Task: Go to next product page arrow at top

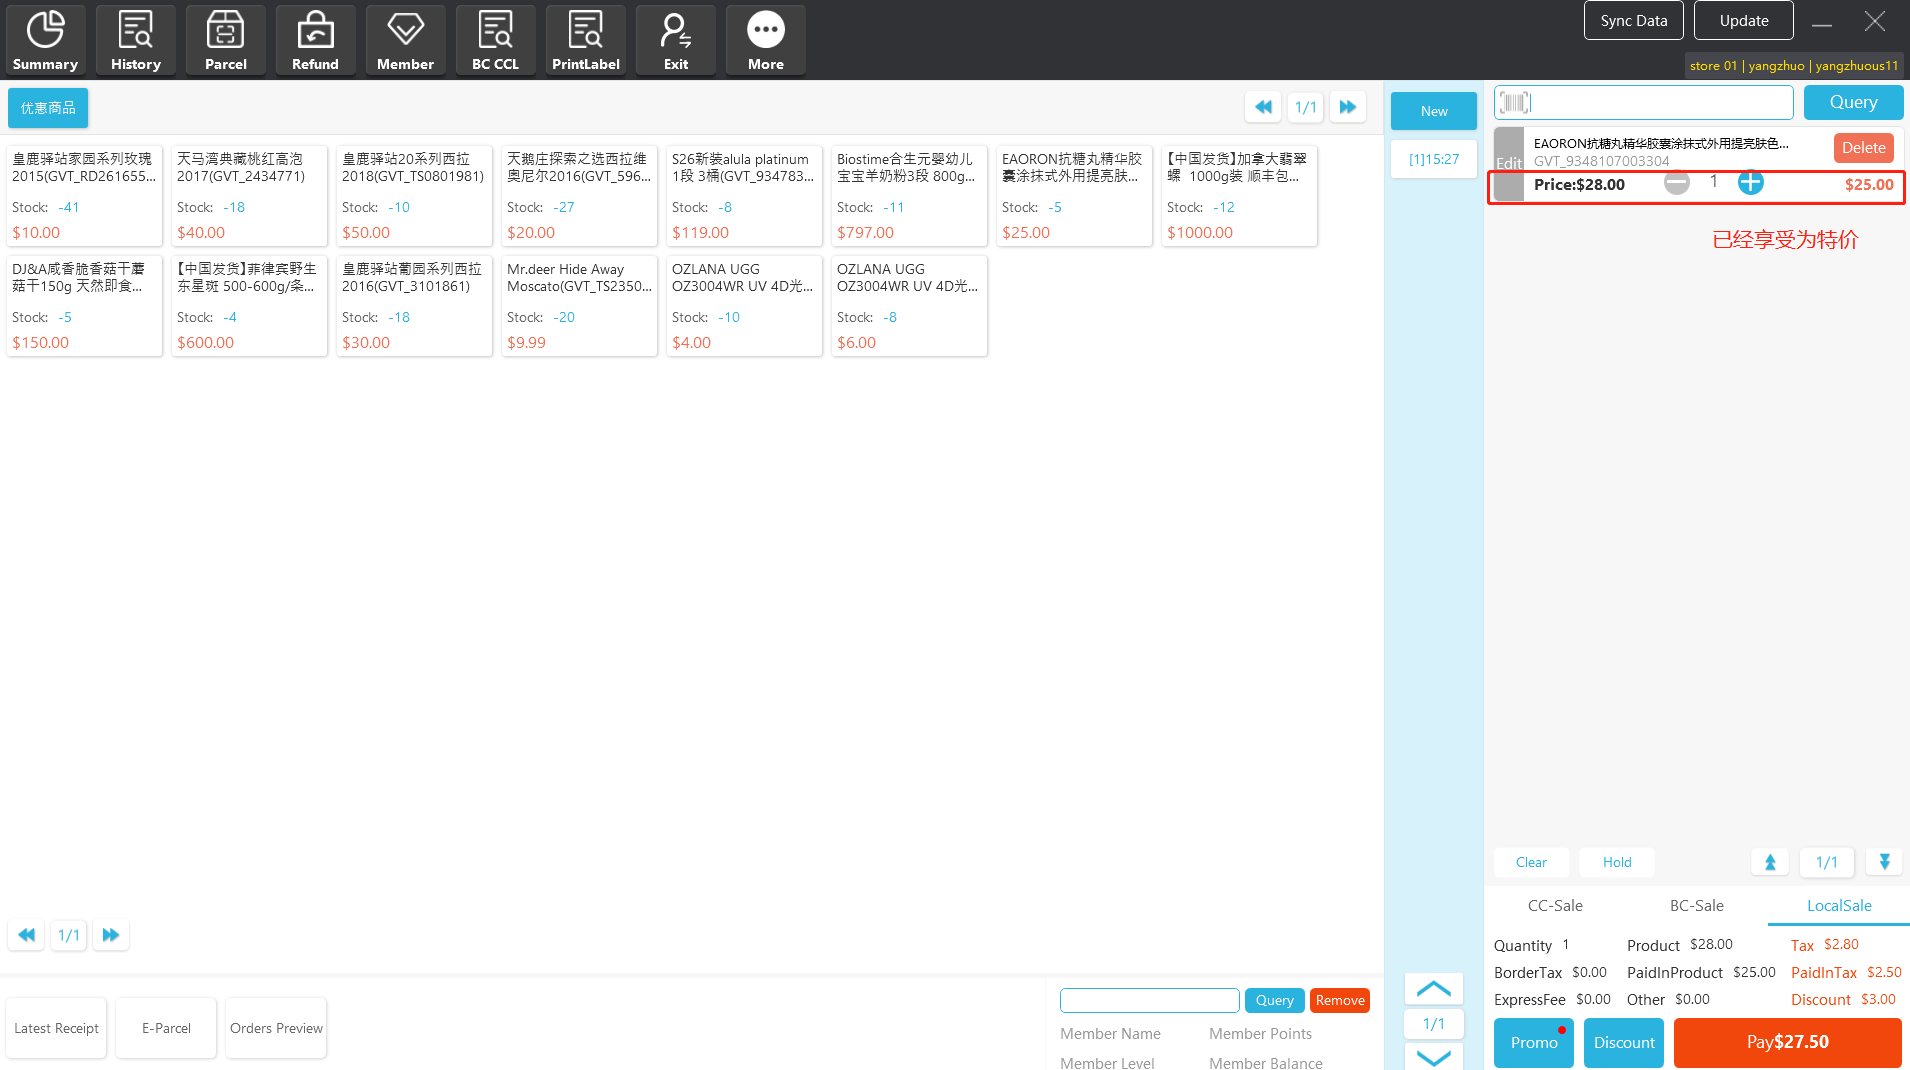Action: tap(1348, 107)
